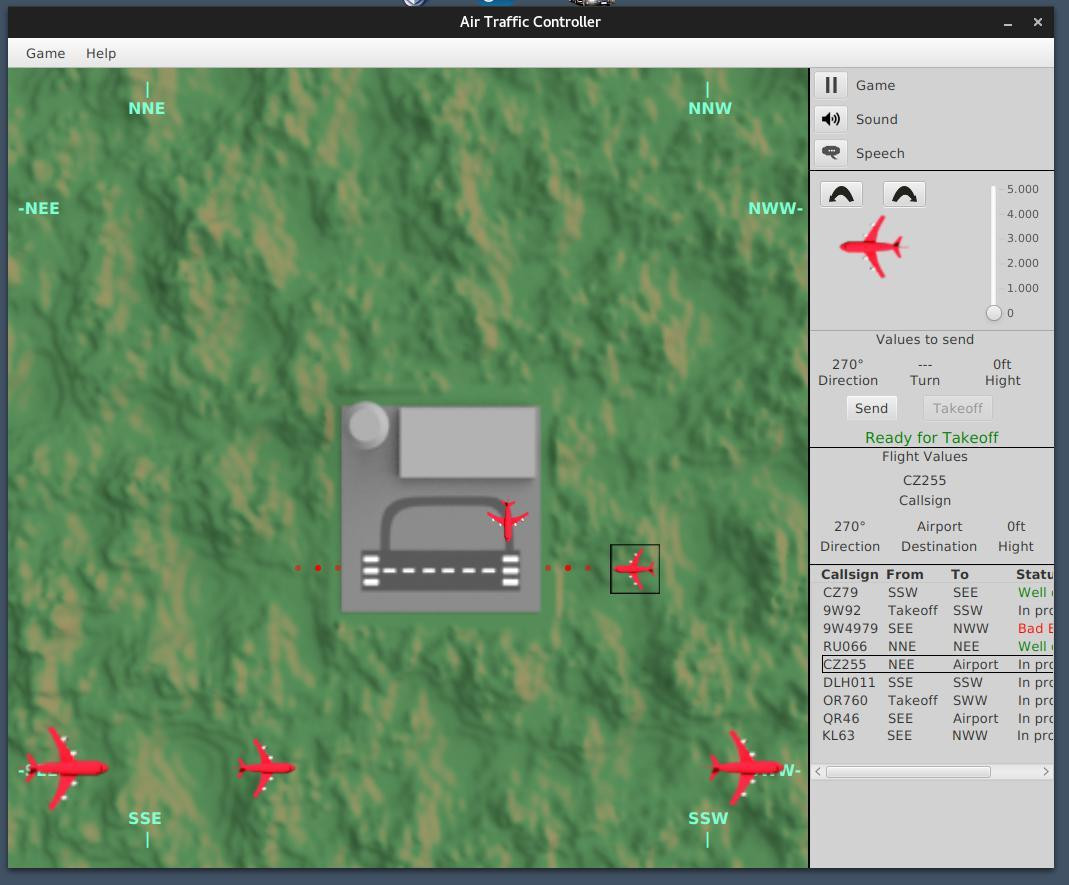Click the scrollbar right arrow in flight list

coord(1046,772)
